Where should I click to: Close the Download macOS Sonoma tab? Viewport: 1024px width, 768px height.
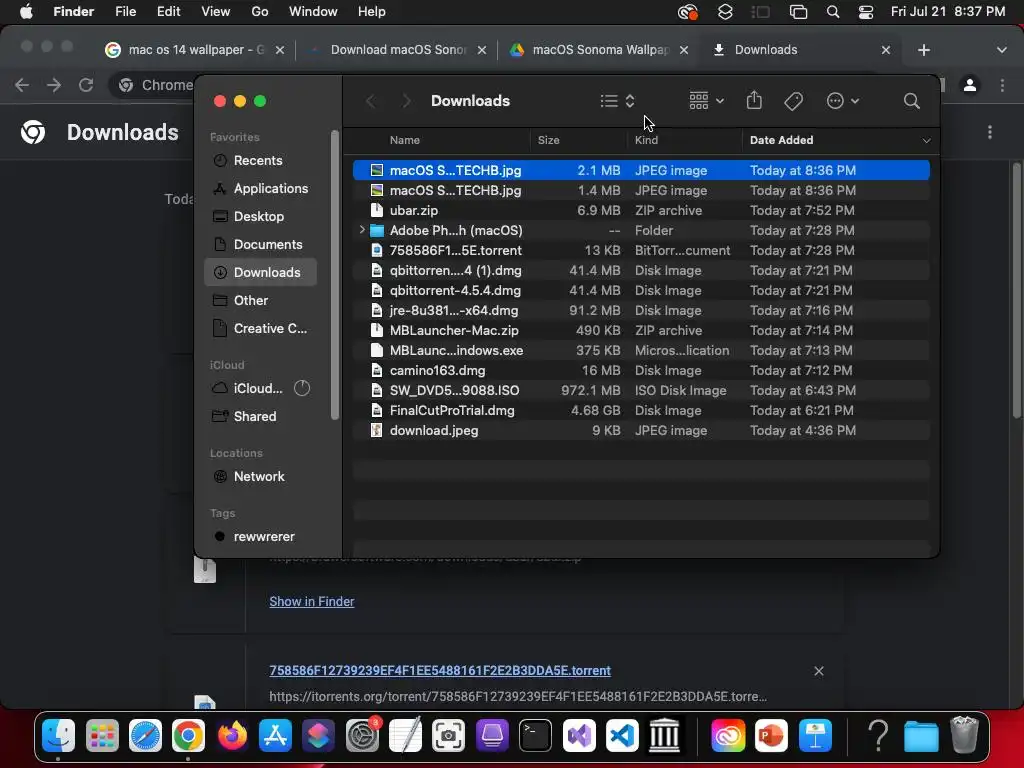[482, 50]
